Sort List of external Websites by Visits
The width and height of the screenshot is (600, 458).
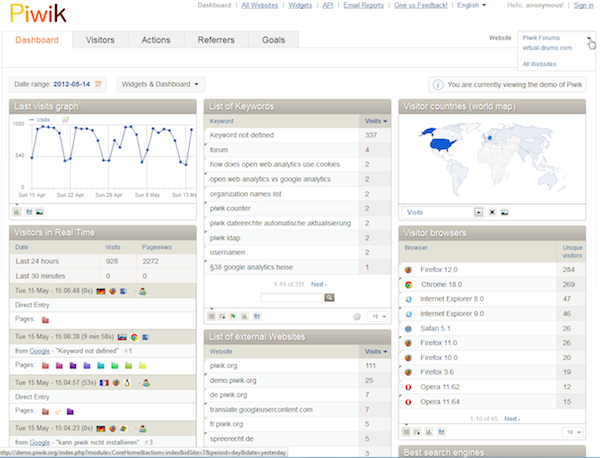(375, 351)
